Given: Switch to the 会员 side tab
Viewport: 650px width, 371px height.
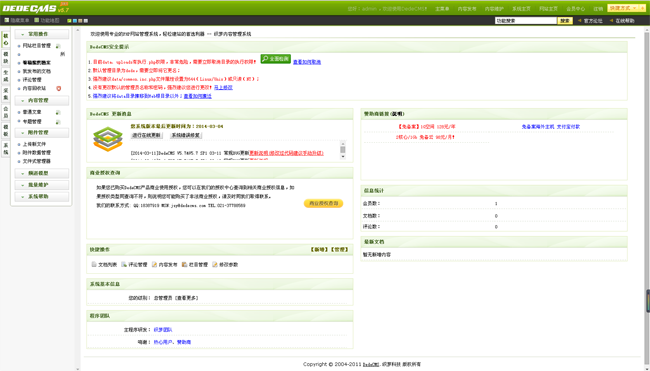Looking at the screenshot, I should point(6,112).
